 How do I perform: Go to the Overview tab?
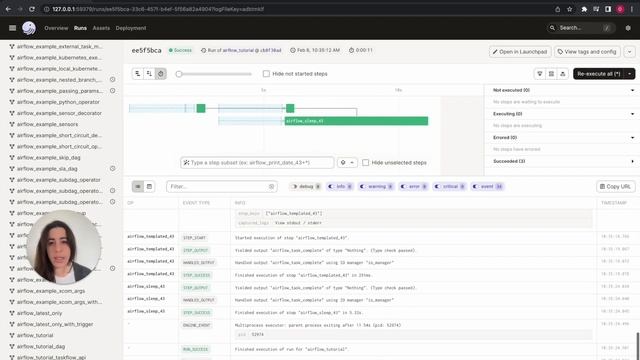point(56,28)
